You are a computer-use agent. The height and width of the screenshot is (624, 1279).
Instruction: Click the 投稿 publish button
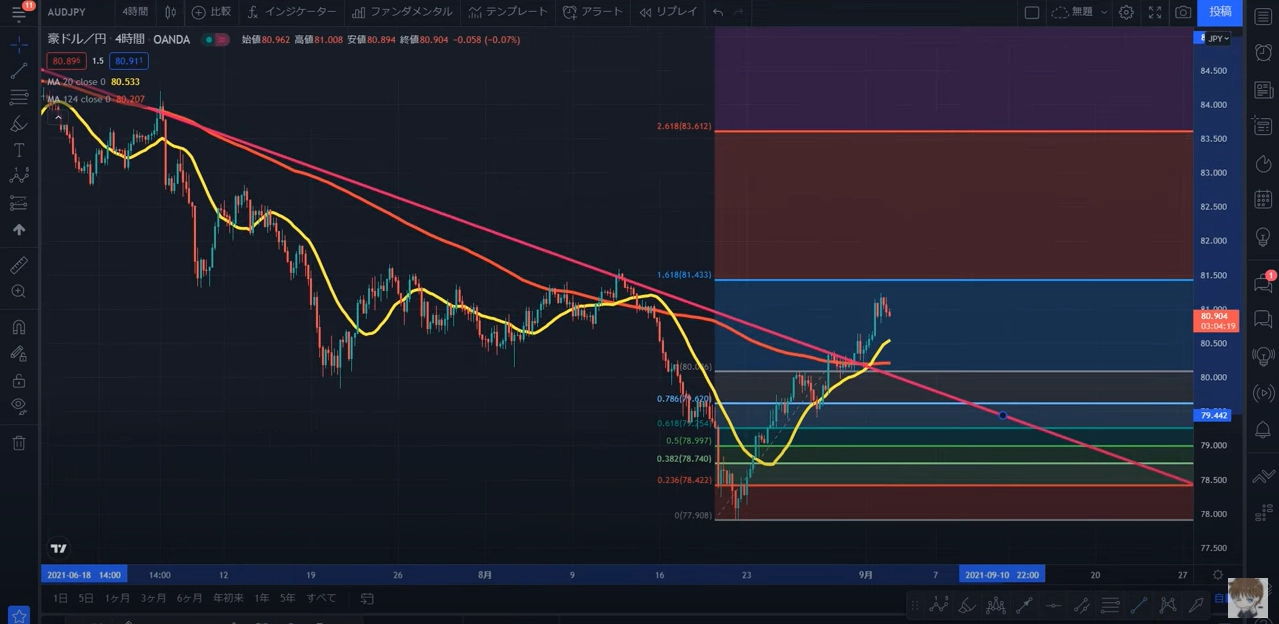coord(1220,12)
